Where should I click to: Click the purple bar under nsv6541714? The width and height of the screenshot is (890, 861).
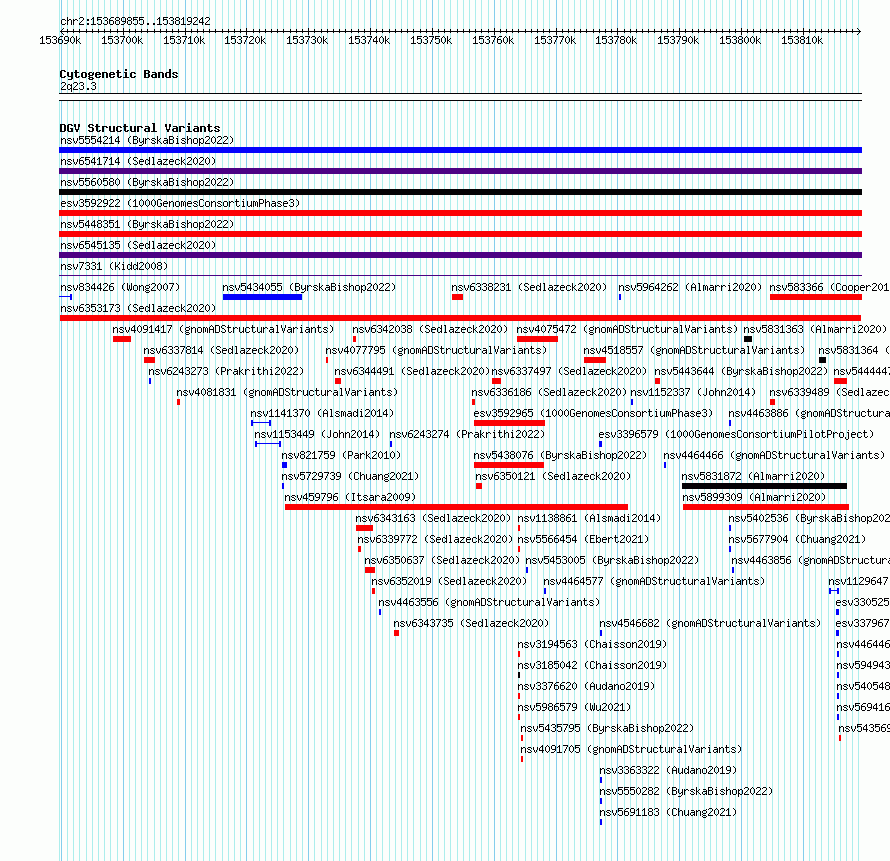click(x=460, y=171)
